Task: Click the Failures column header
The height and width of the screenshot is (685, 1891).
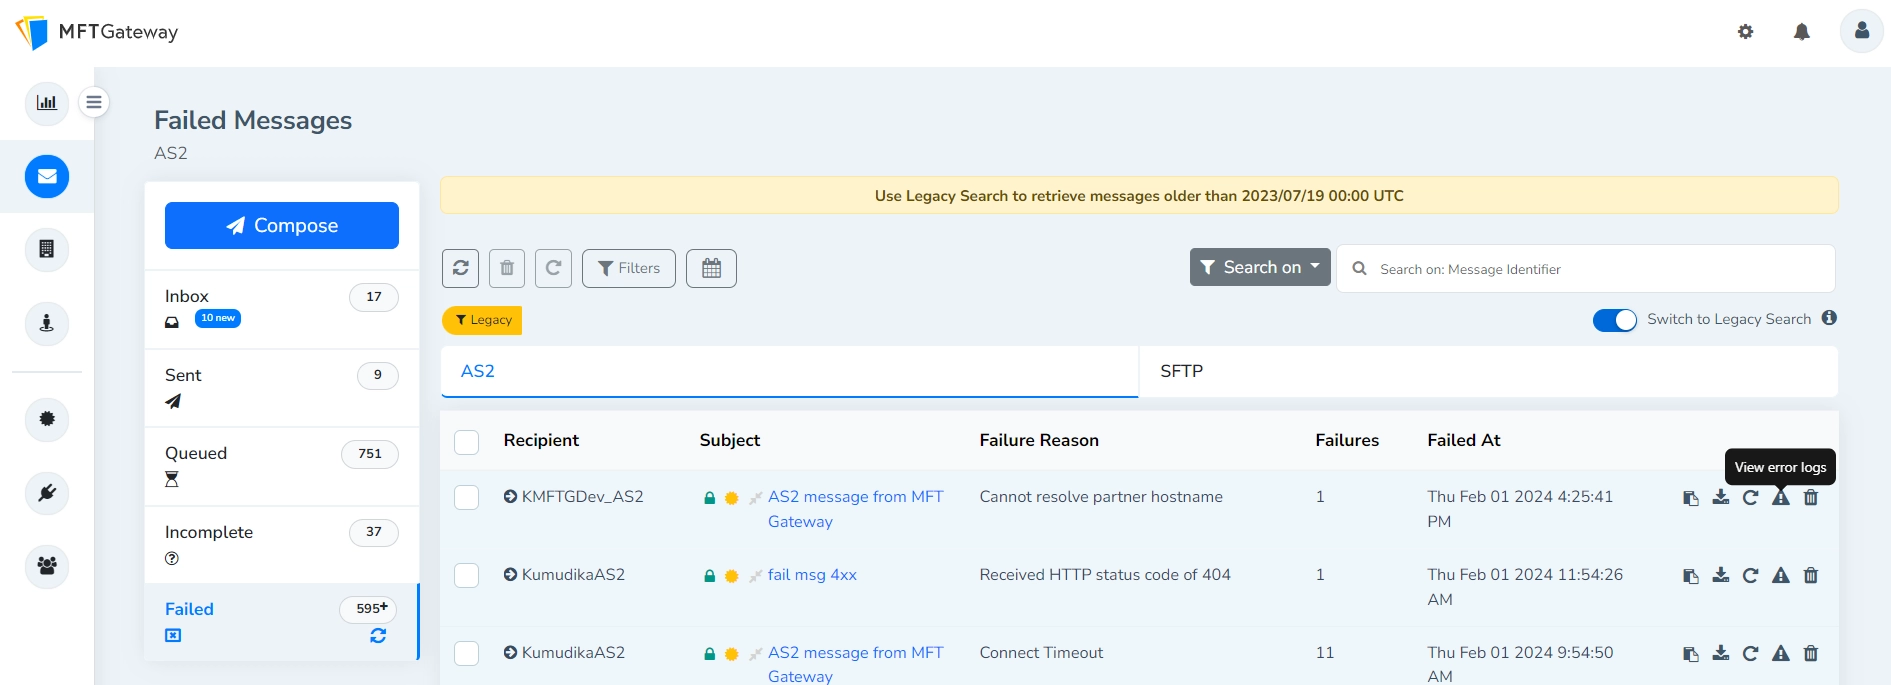Action: (1347, 440)
